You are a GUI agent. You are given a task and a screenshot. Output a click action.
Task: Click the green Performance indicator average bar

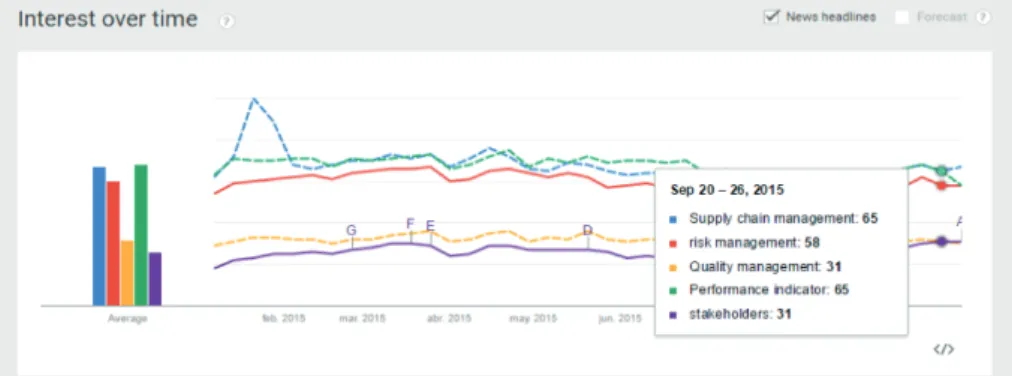click(x=141, y=235)
